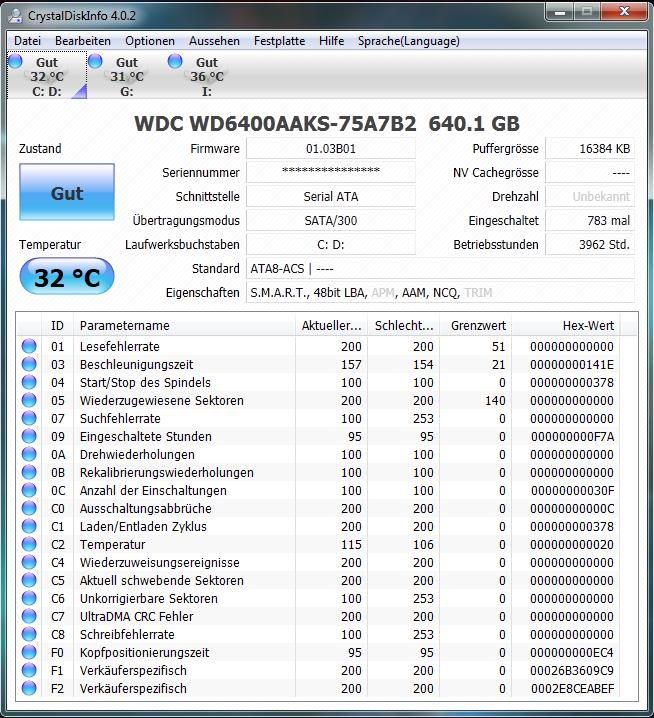Click status orb of Rekalibrierungswiederholungen row

29,472
